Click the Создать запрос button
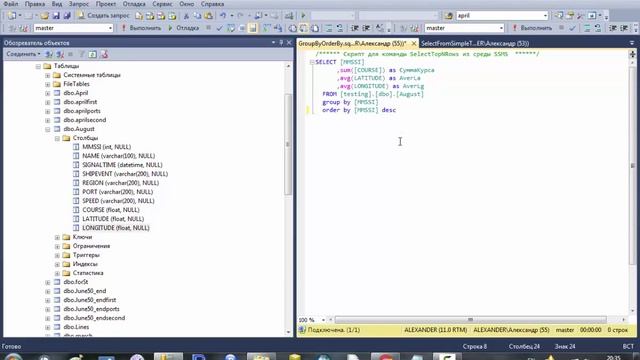This screenshot has height=360, width=640. click(x=103, y=16)
